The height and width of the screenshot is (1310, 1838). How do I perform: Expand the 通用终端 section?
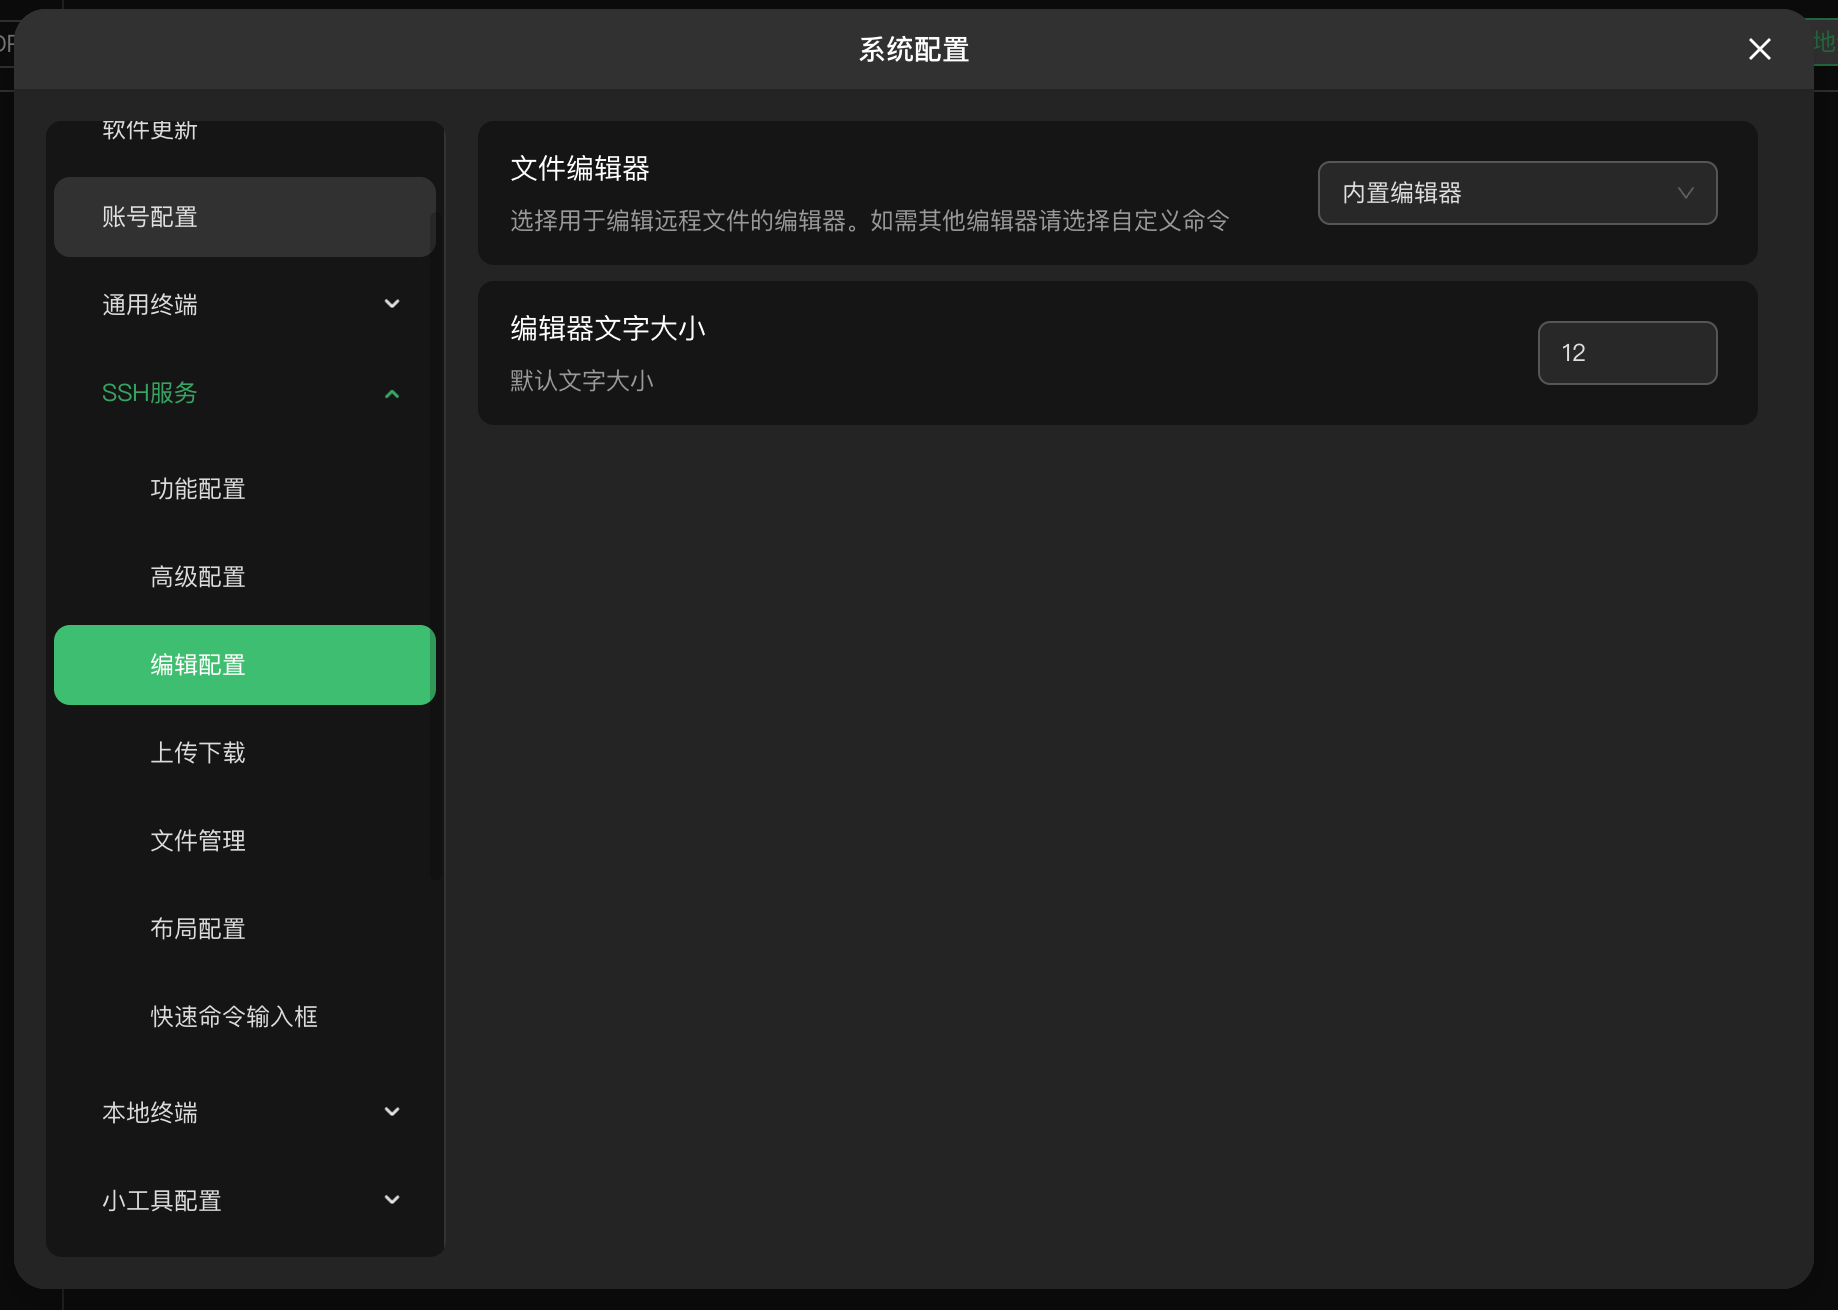[x=245, y=304]
